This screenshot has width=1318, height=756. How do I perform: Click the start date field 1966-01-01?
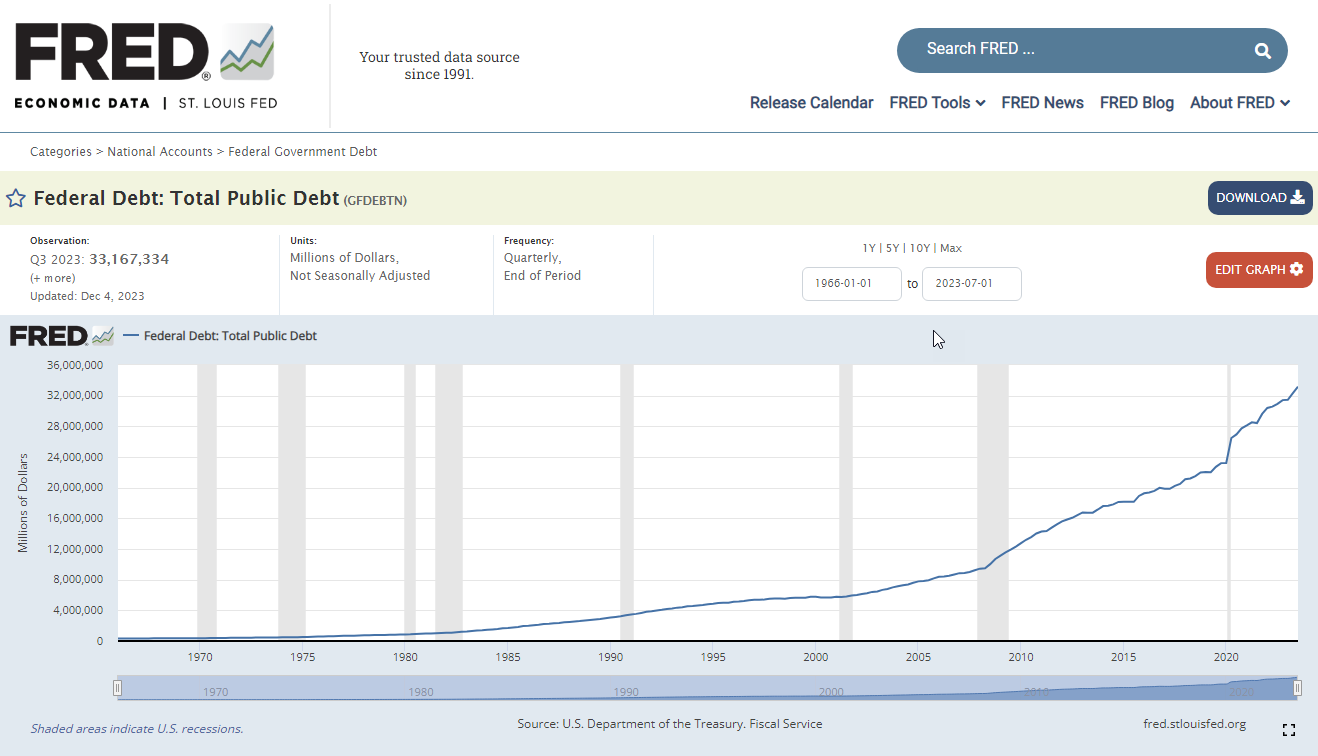[x=852, y=284]
